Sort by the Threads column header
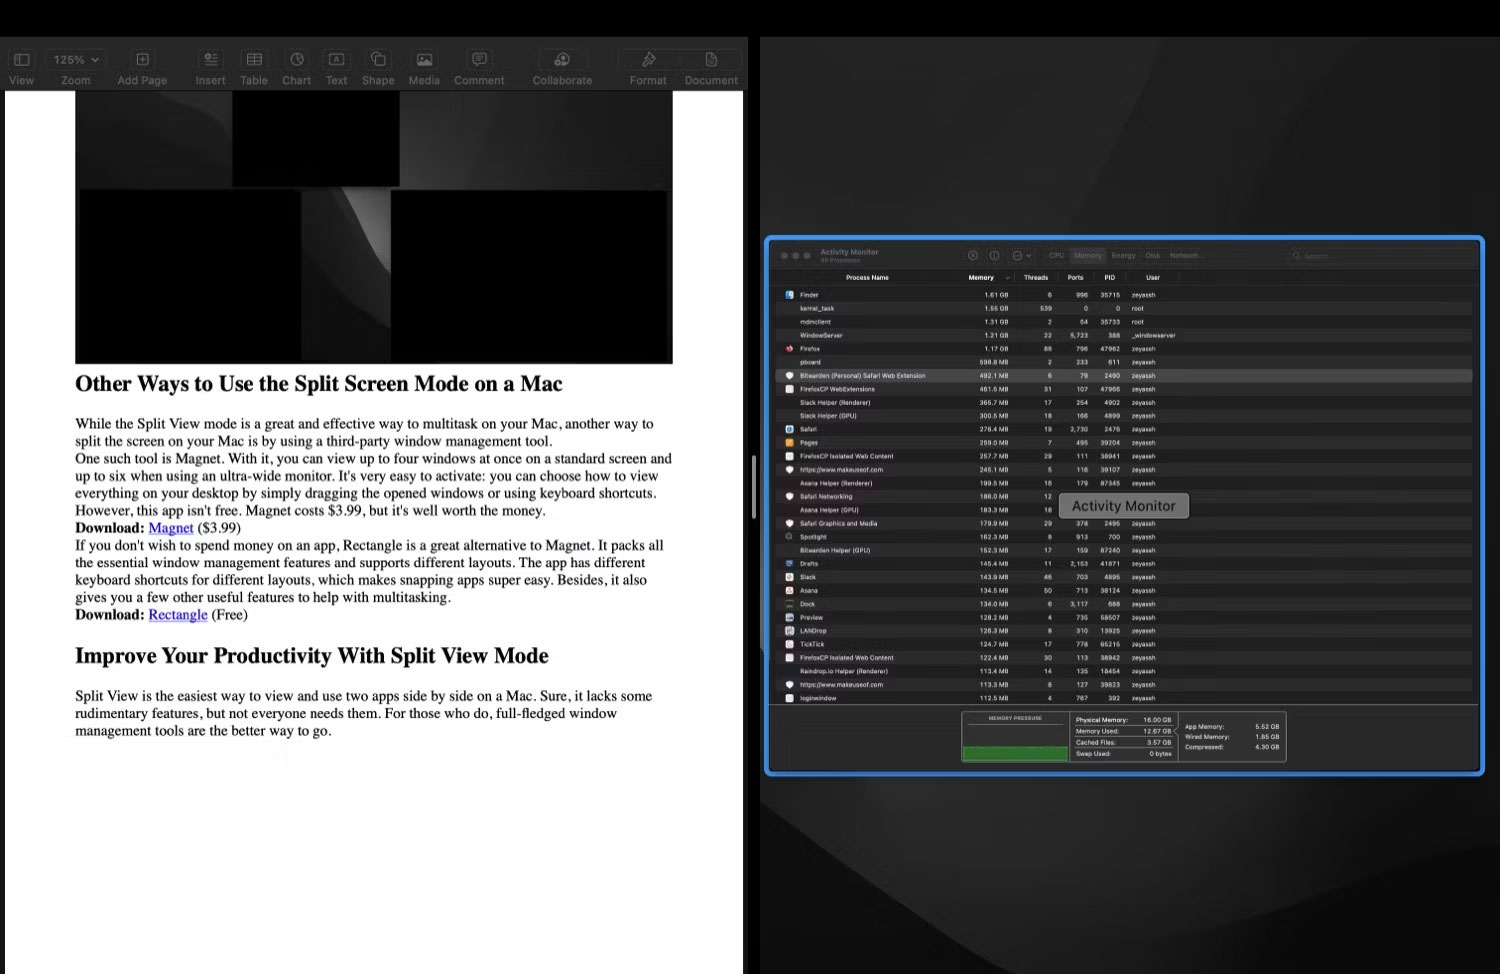Viewport: 1500px width, 974px height. tap(1036, 277)
